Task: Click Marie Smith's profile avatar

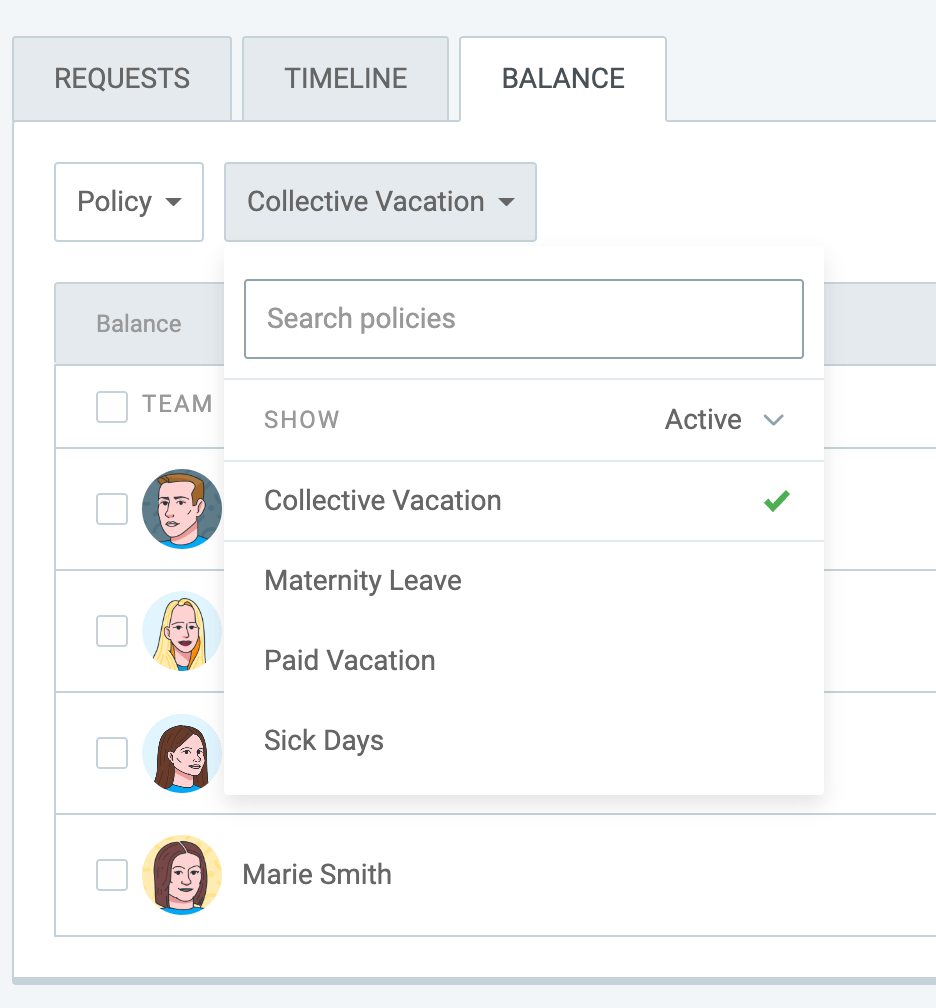Action: click(x=182, y=875)
